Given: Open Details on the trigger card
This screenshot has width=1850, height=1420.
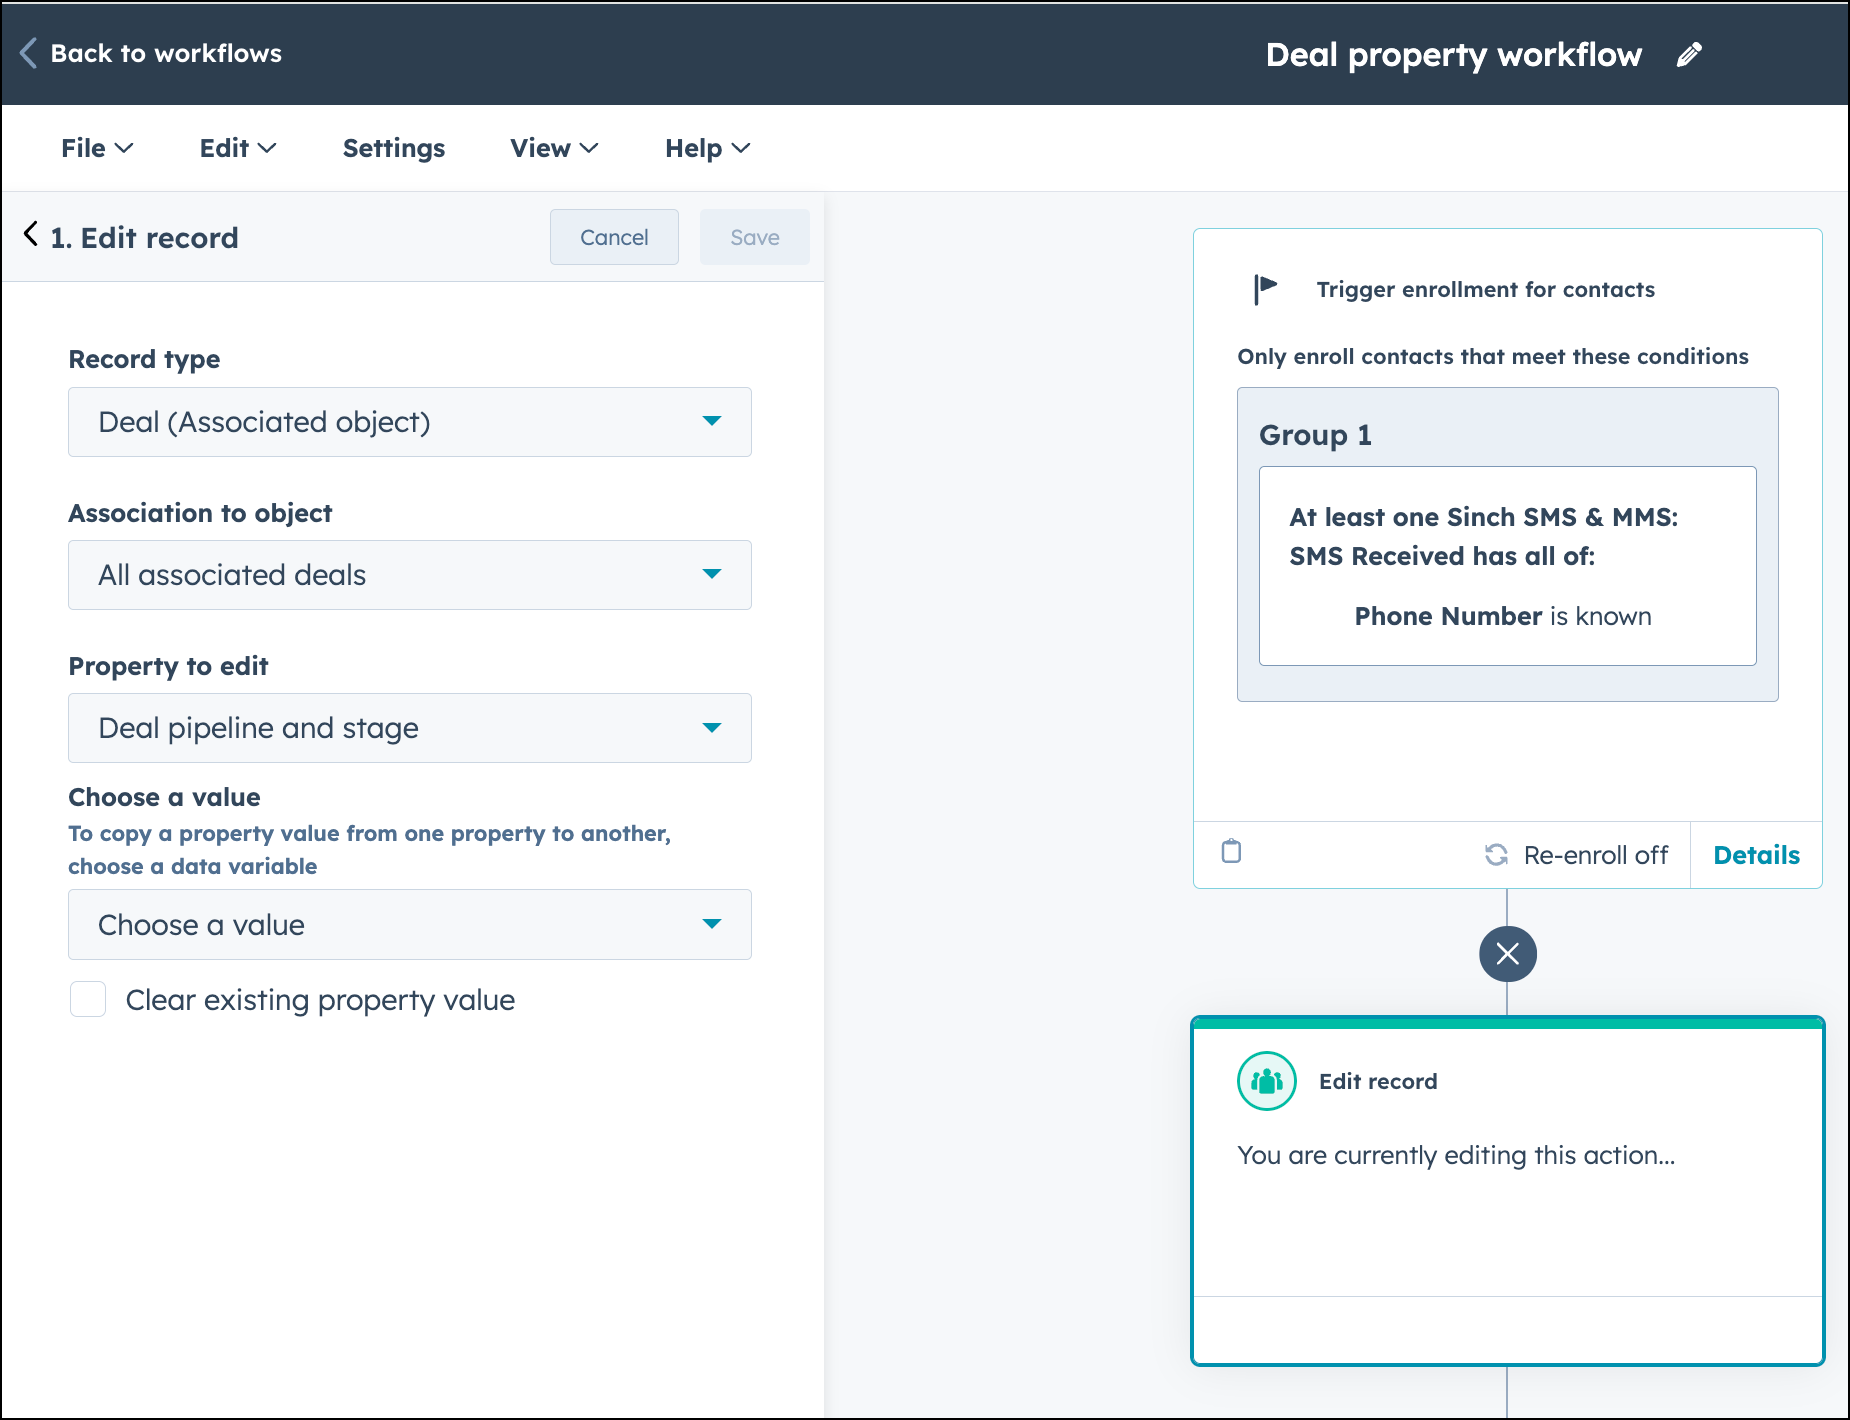Looking at the screenshot, I should coord(1756,854).
